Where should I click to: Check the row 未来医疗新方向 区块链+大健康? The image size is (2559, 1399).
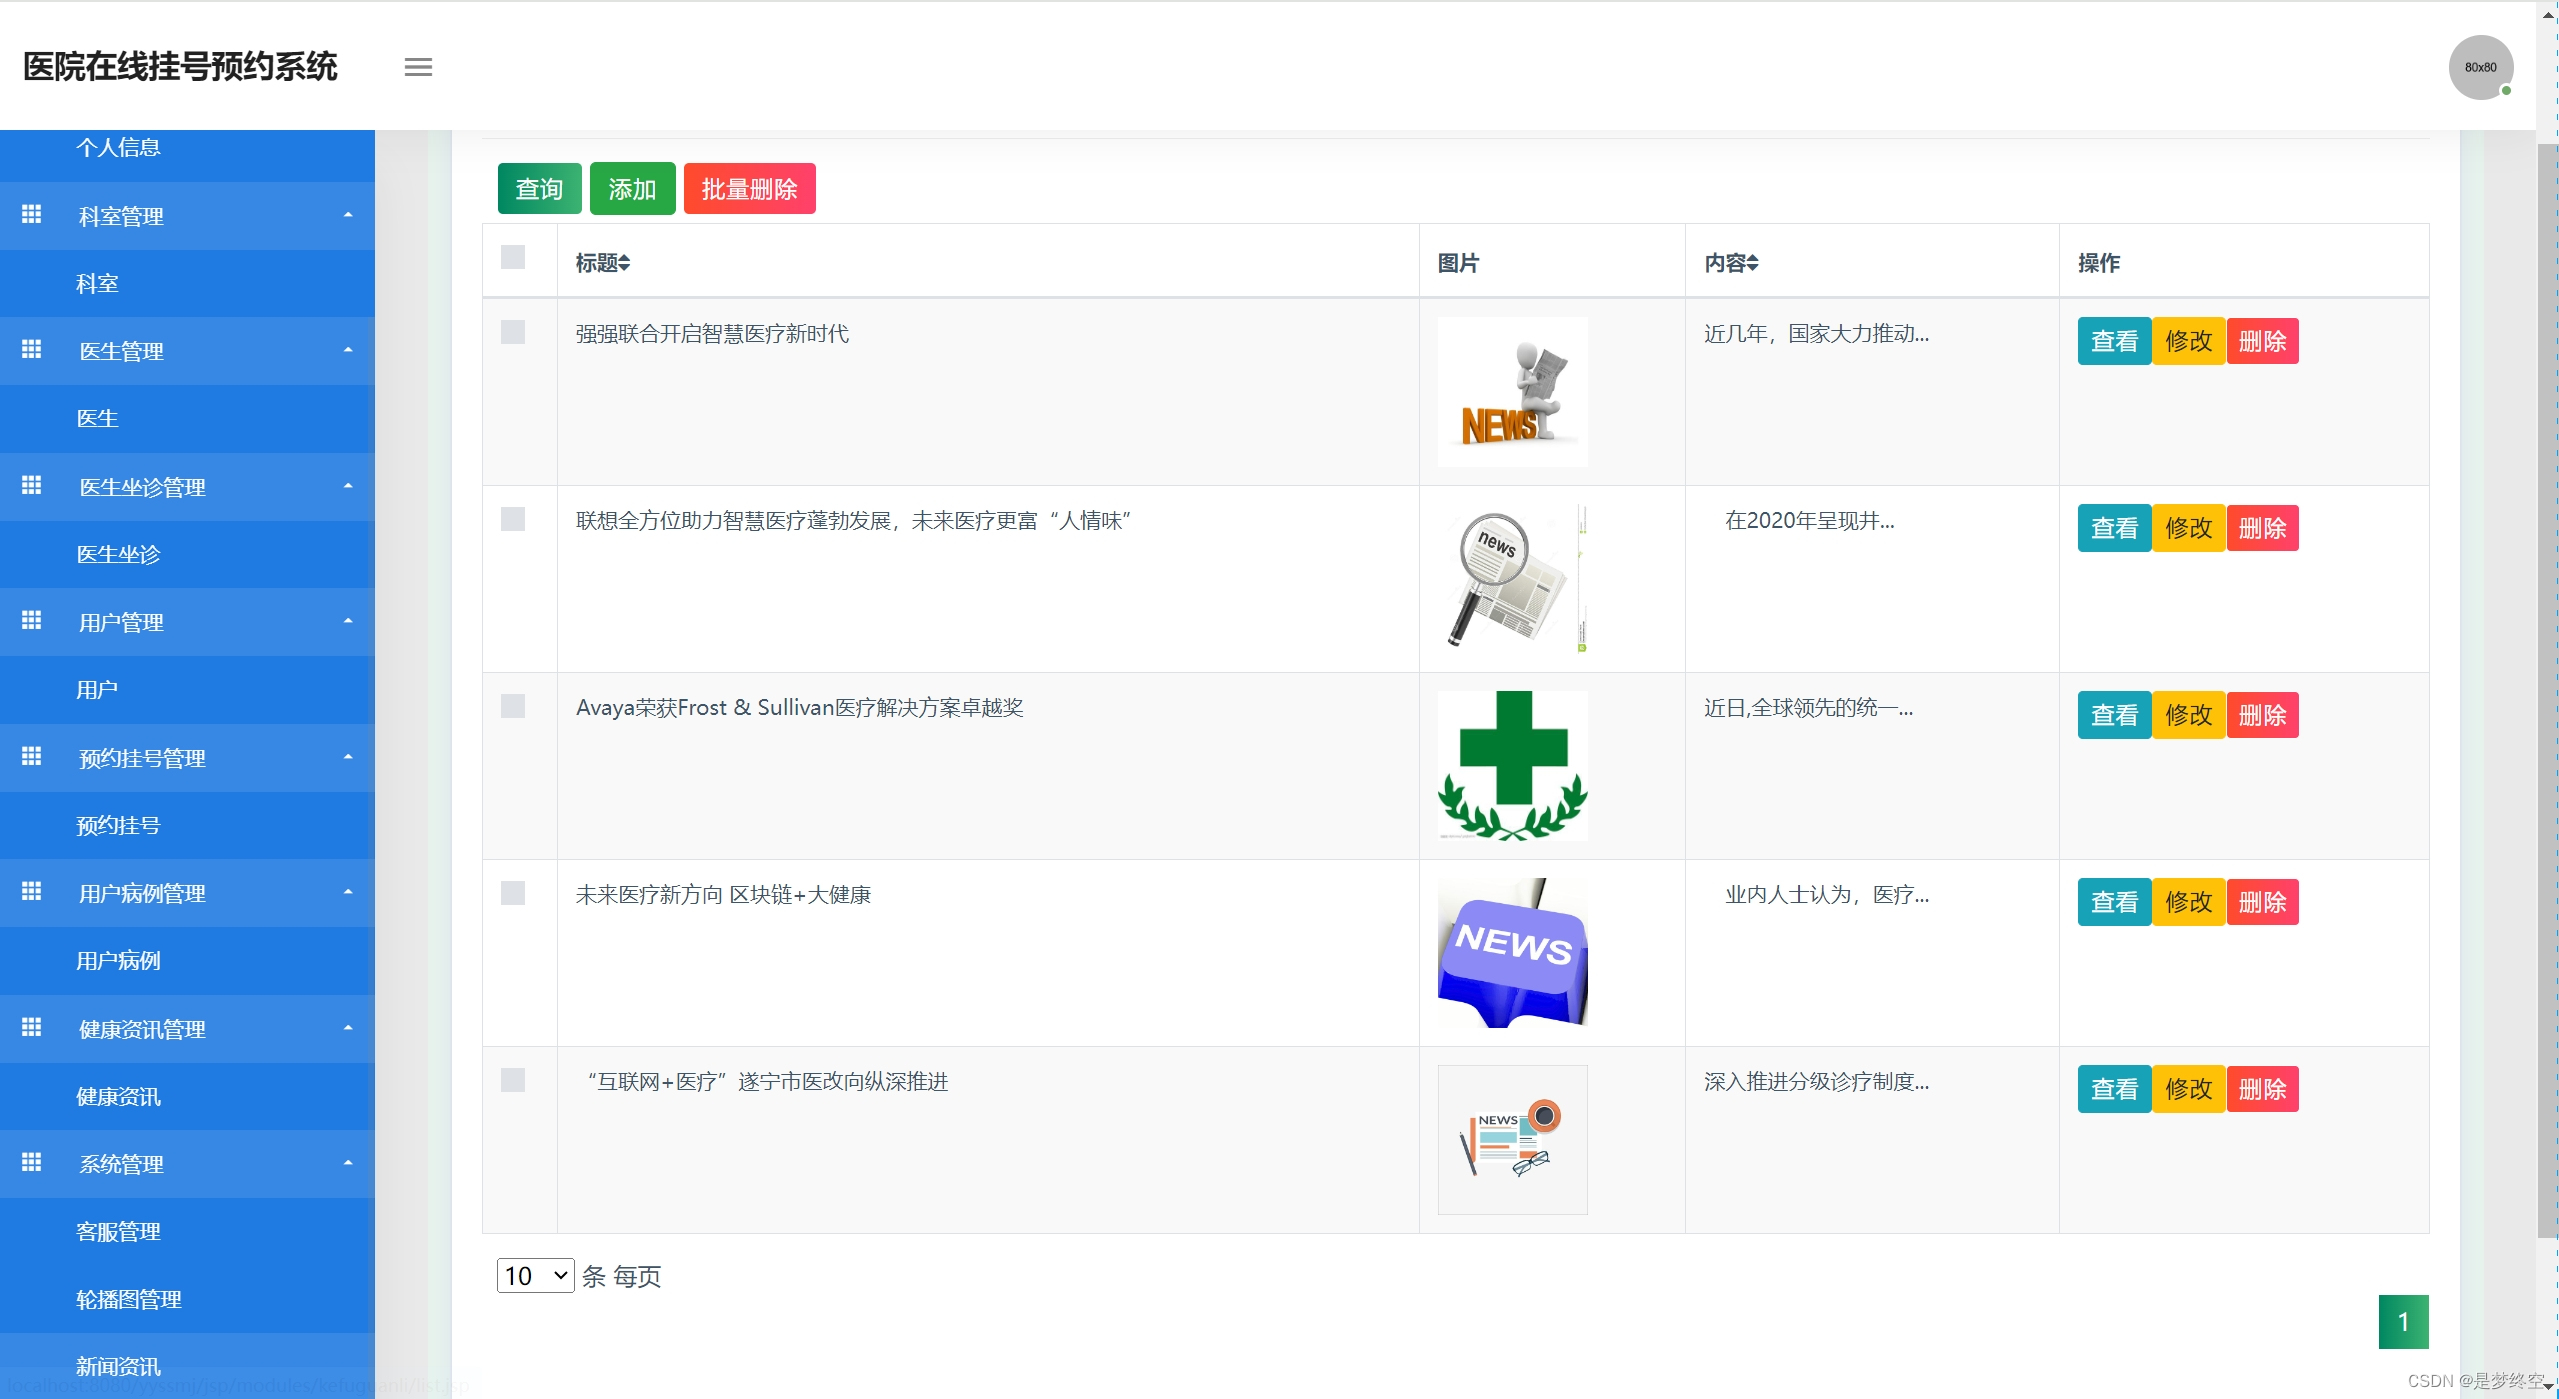click(x=513, y=893)
